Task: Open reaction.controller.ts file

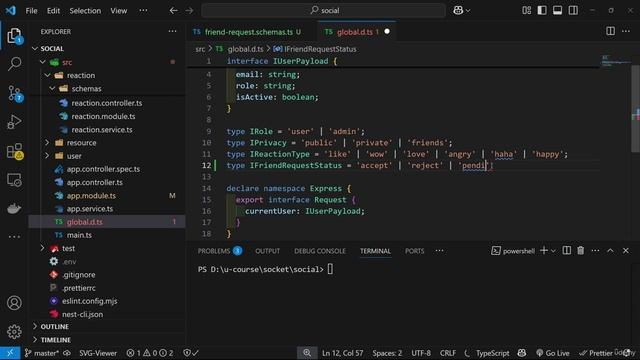Action: [107, 103]
